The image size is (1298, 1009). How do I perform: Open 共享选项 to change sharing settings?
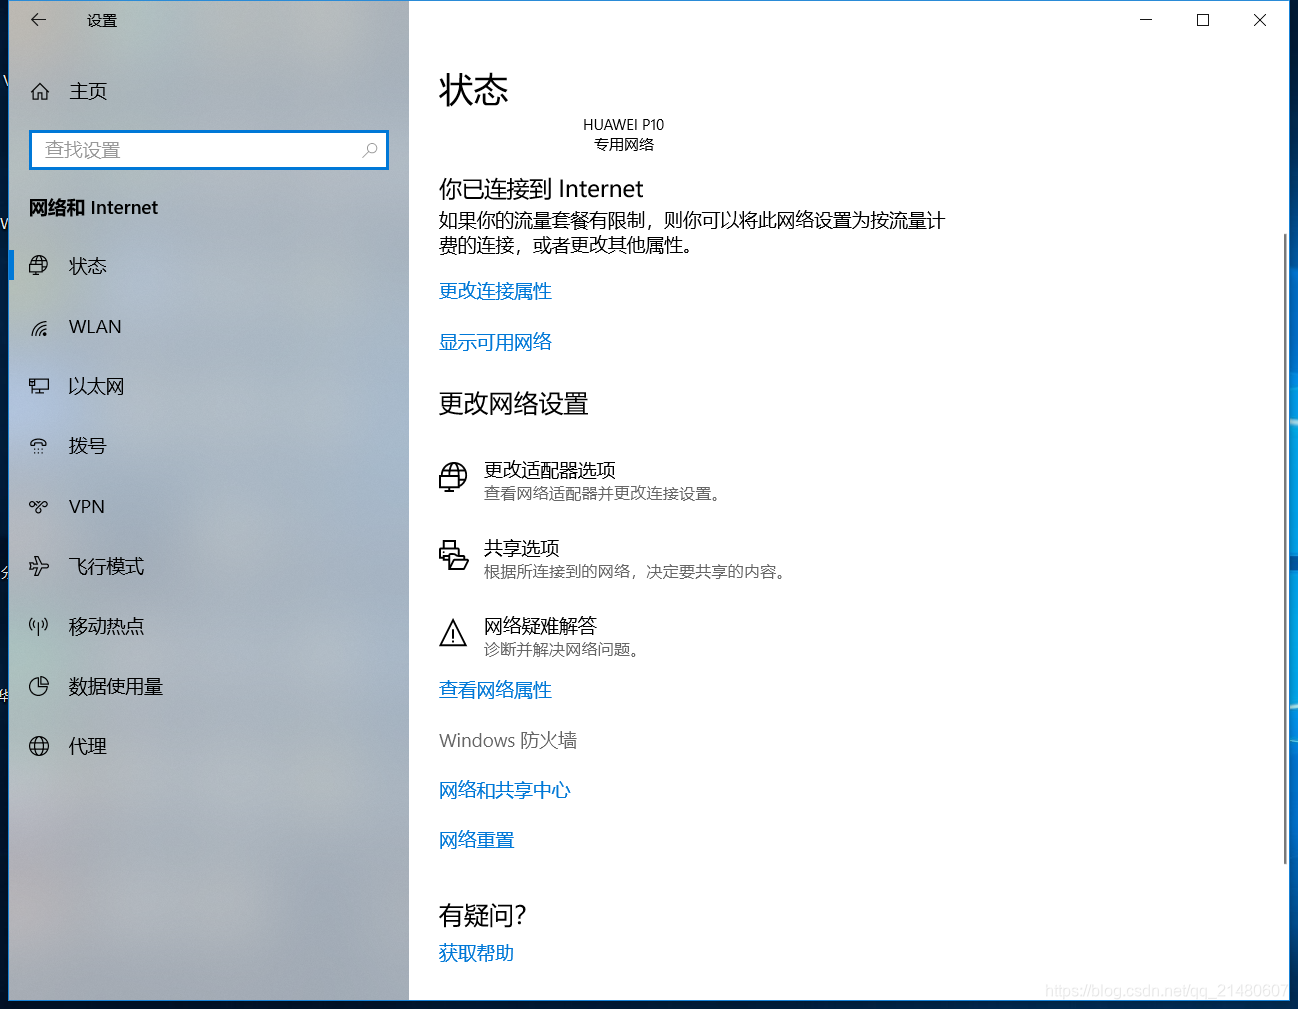[520, 548]
